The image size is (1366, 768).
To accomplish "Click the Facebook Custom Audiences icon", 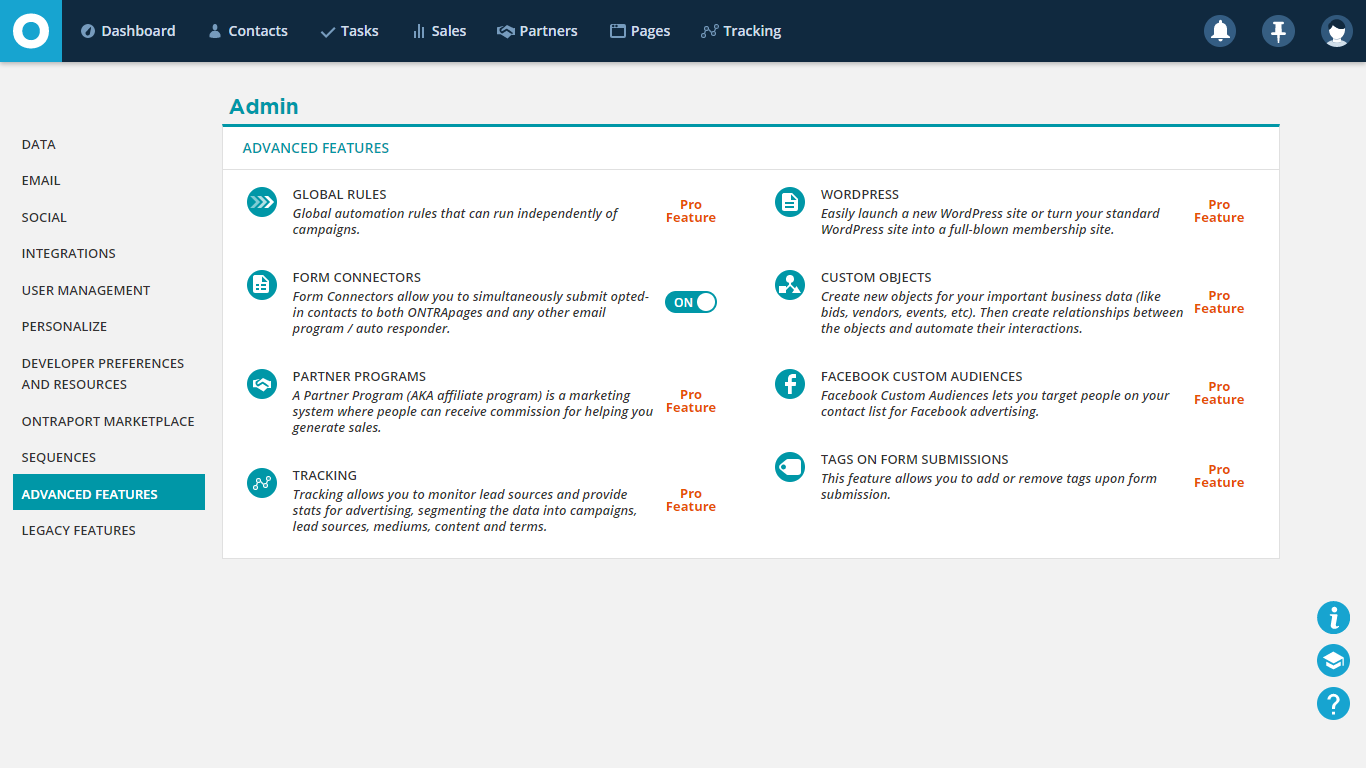I will click(790, 384).
